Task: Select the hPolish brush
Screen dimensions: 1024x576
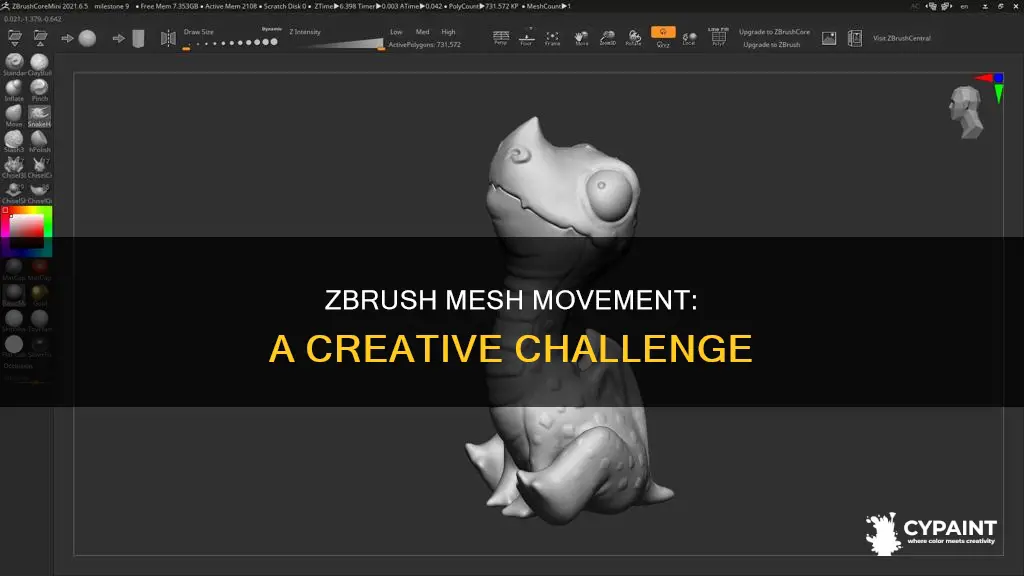Action: [39, 141]
